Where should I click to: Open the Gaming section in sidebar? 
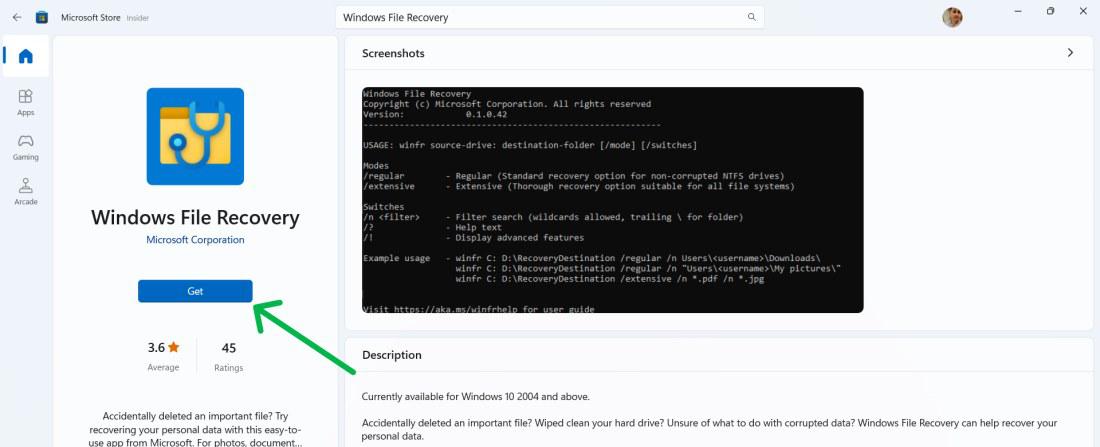click(x=26, y=147)
